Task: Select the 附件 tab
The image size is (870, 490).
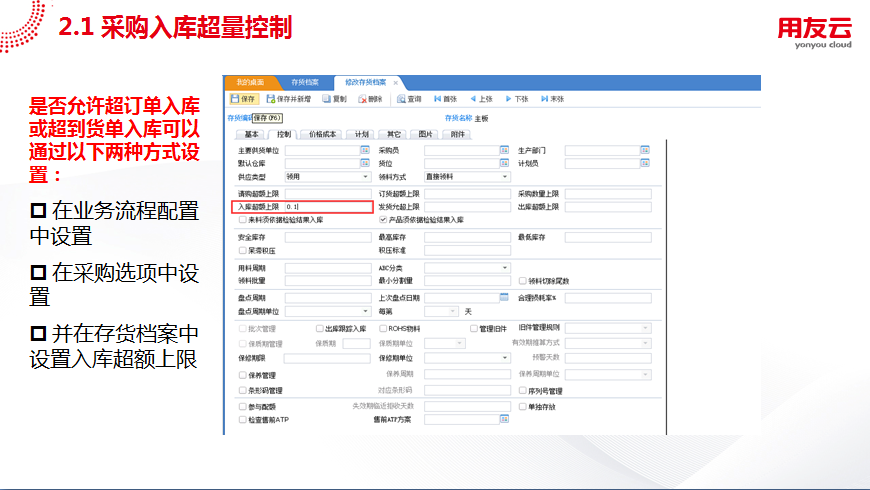Action: [457, 134]
